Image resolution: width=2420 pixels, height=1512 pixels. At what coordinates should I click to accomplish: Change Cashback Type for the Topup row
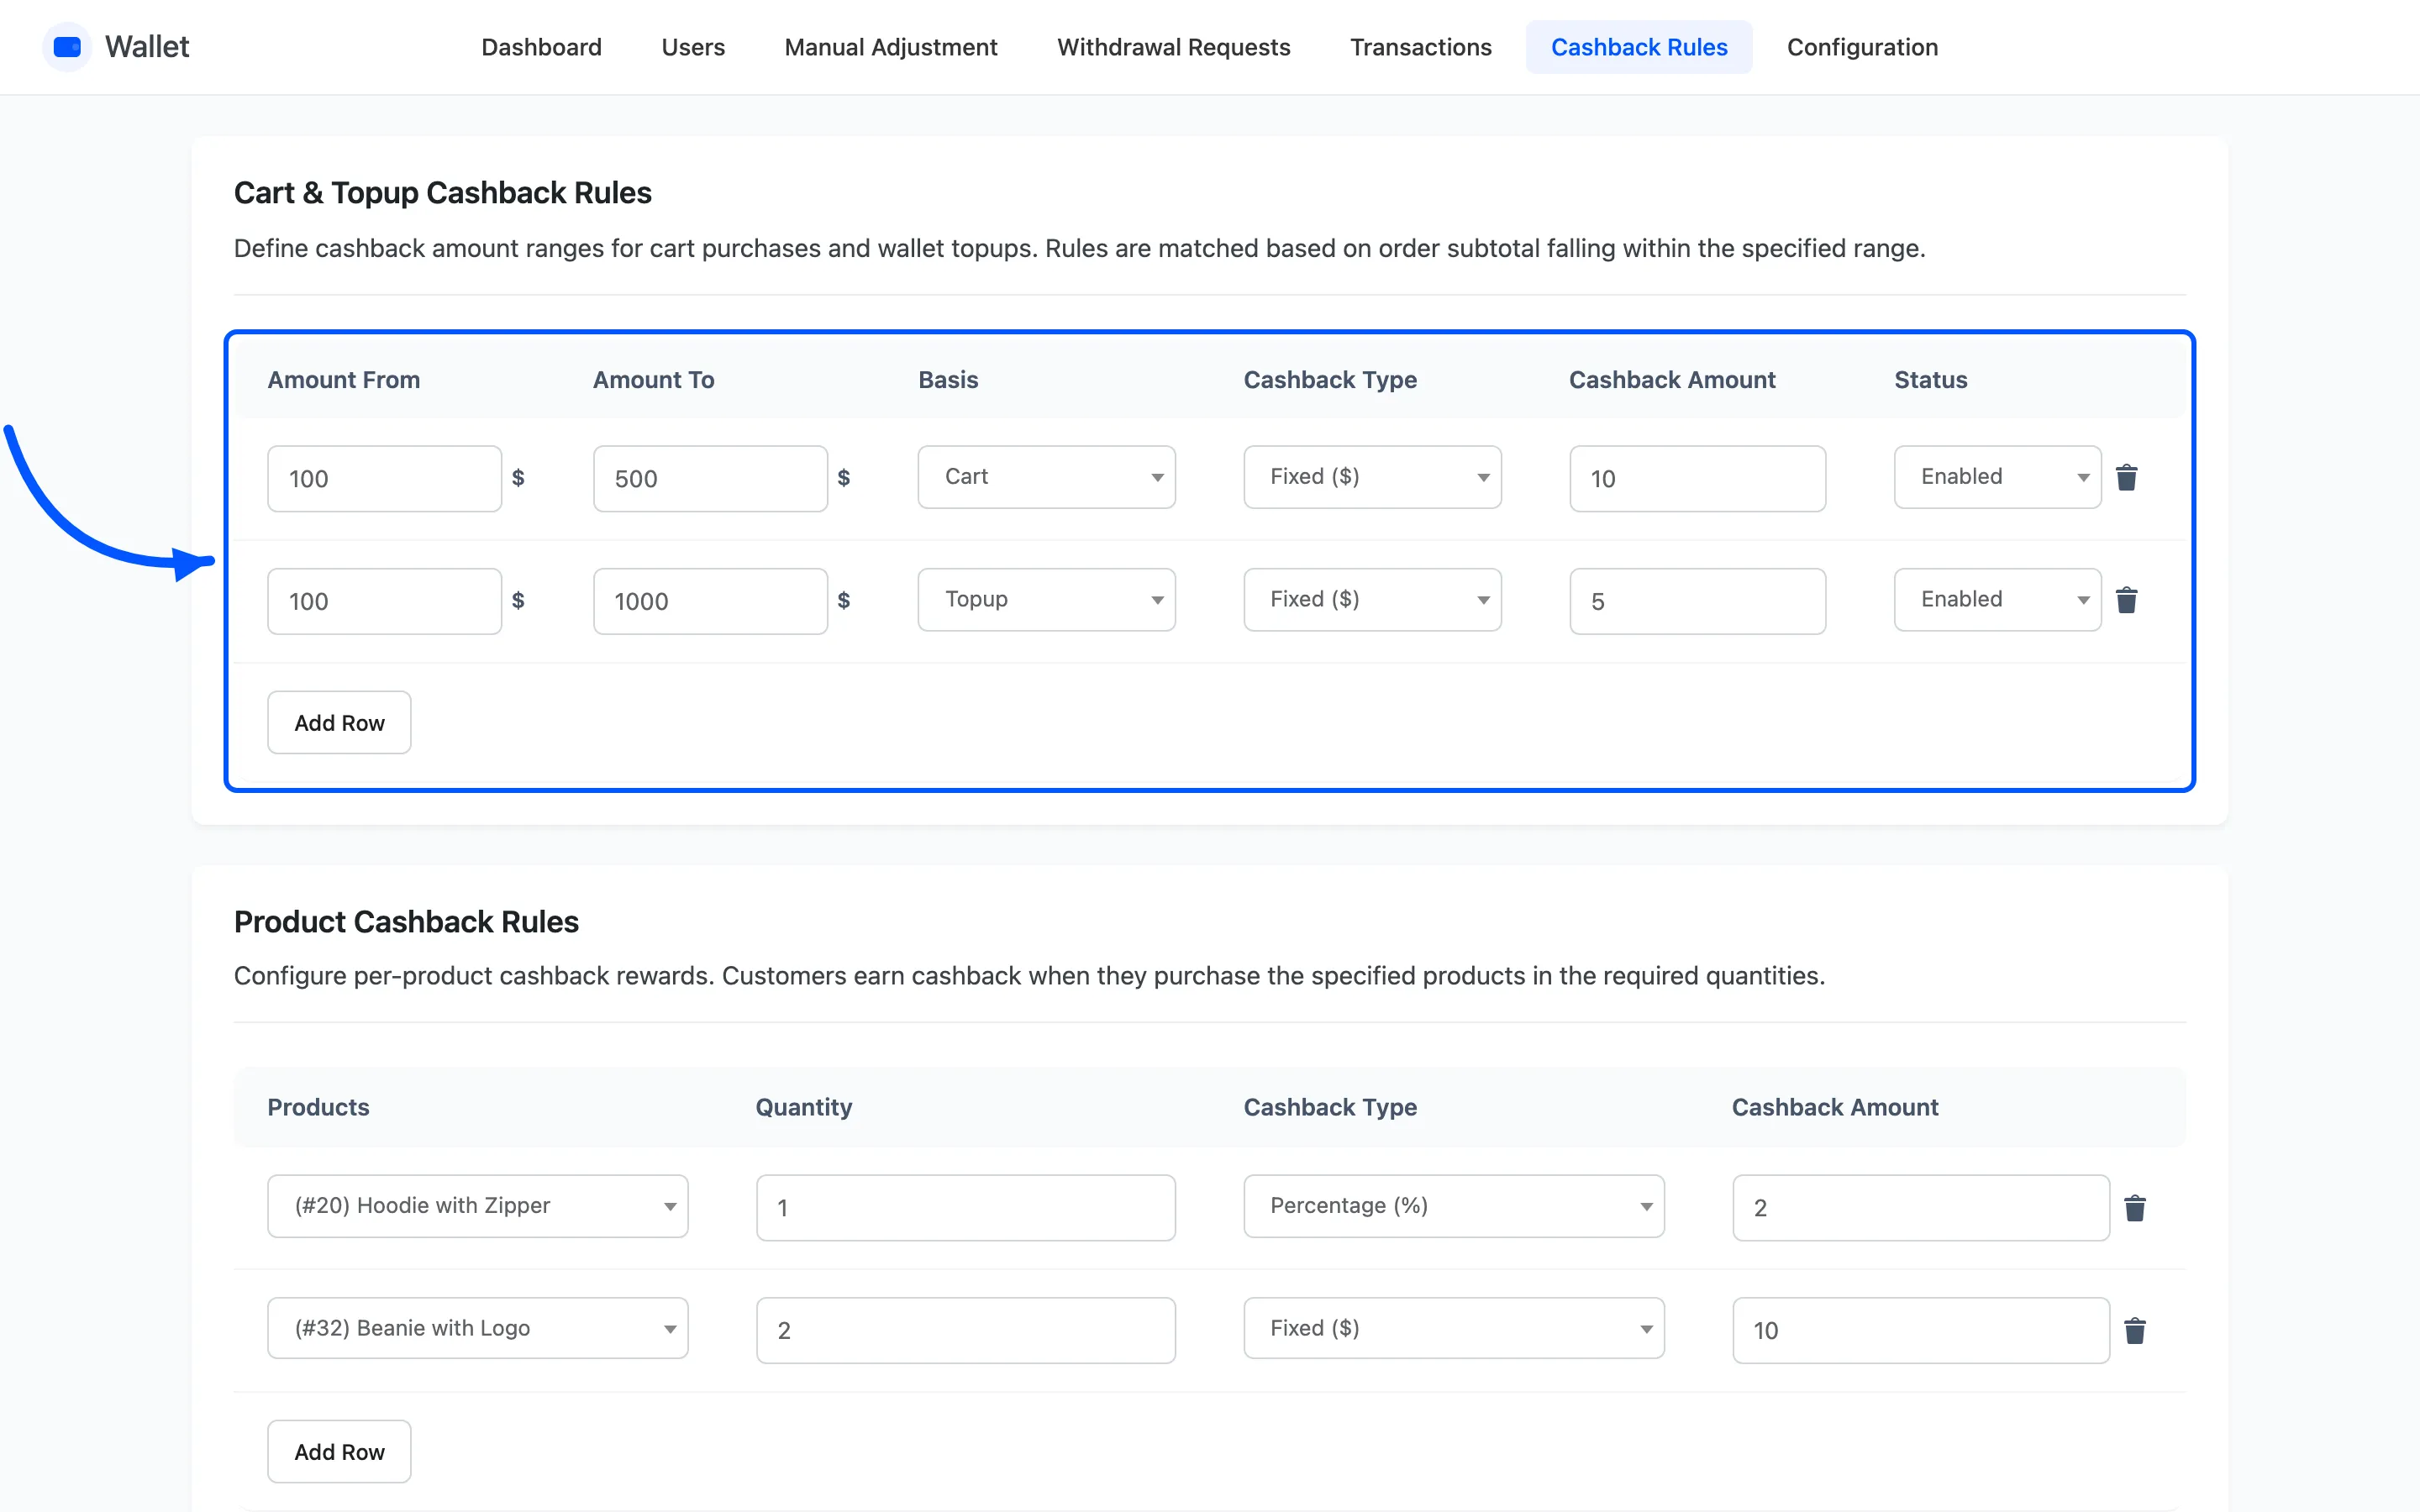pyautogui.click(x=1372, y=600)
